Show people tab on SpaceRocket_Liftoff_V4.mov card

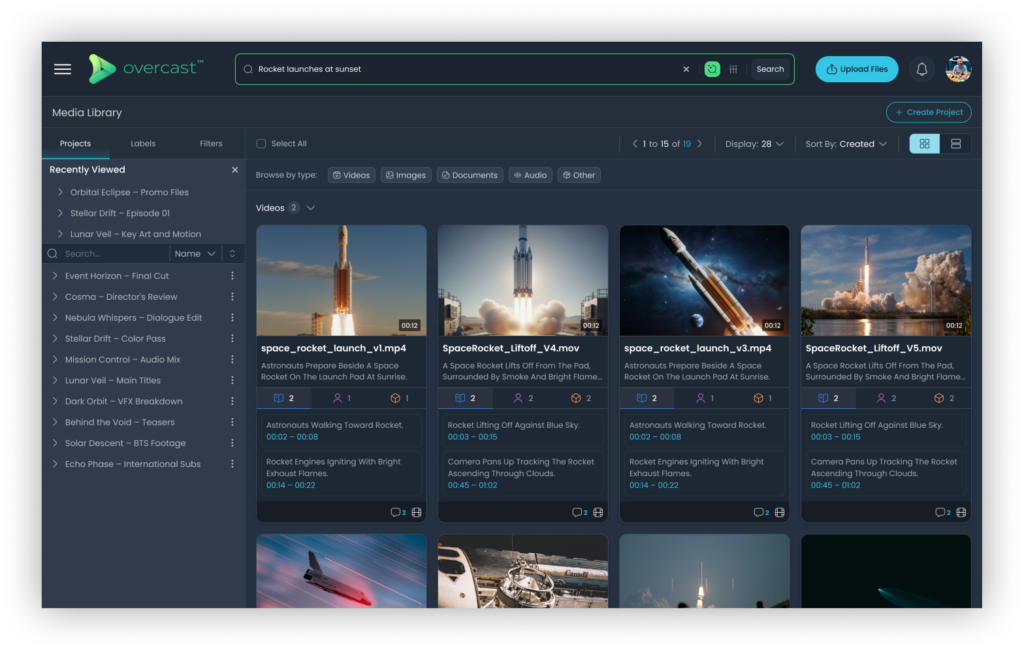point(522,398)
